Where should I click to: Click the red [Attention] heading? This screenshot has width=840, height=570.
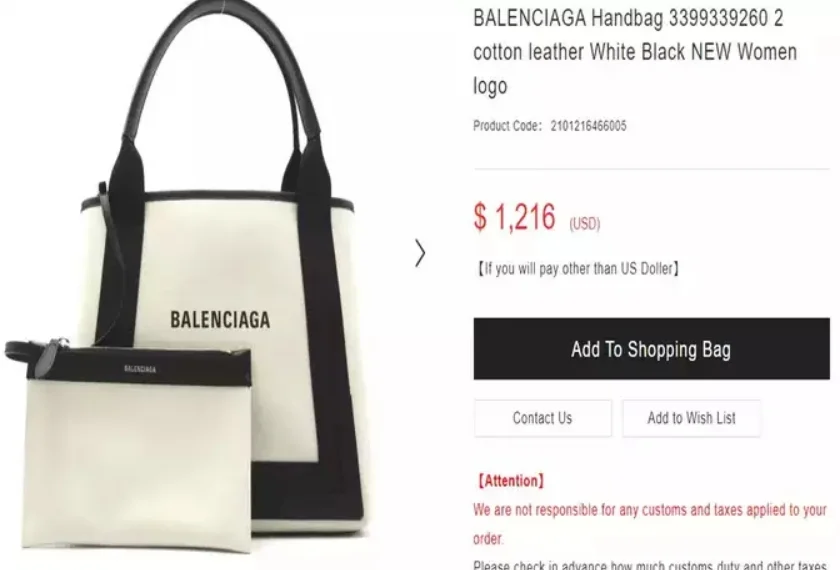point(511,481)
